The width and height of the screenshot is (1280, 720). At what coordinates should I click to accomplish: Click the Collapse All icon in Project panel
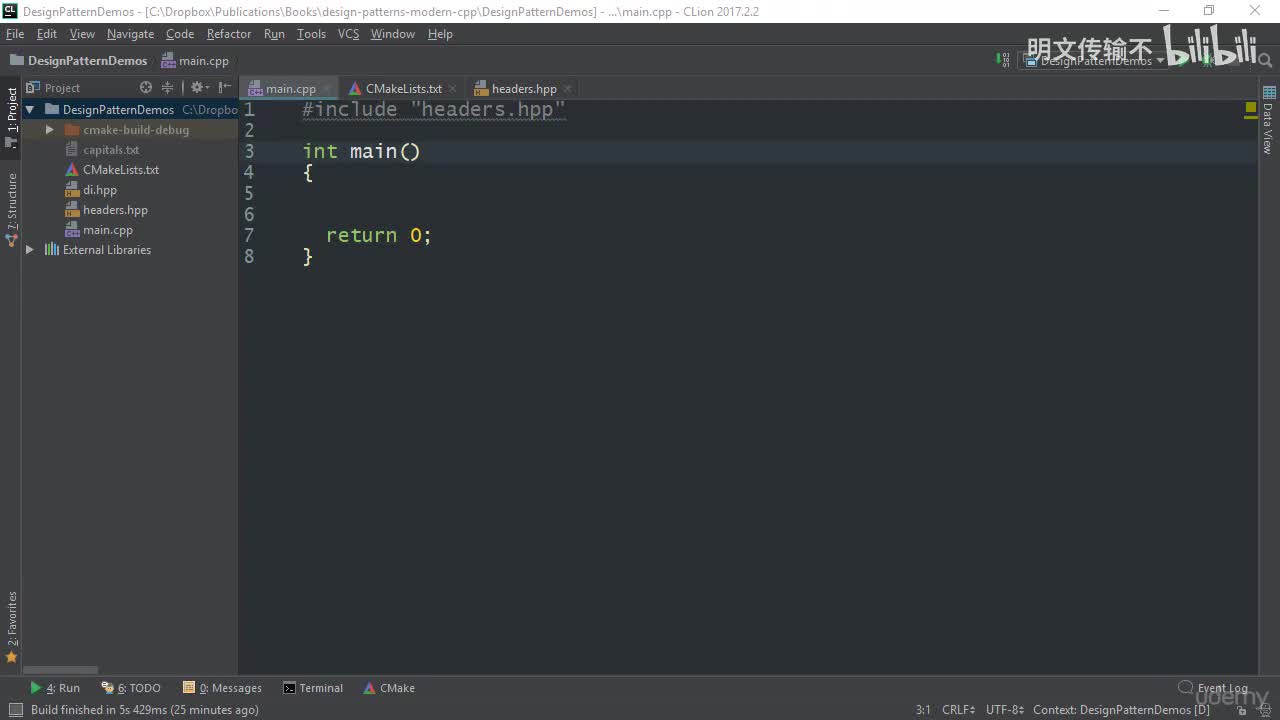click(x=167, y=88)
